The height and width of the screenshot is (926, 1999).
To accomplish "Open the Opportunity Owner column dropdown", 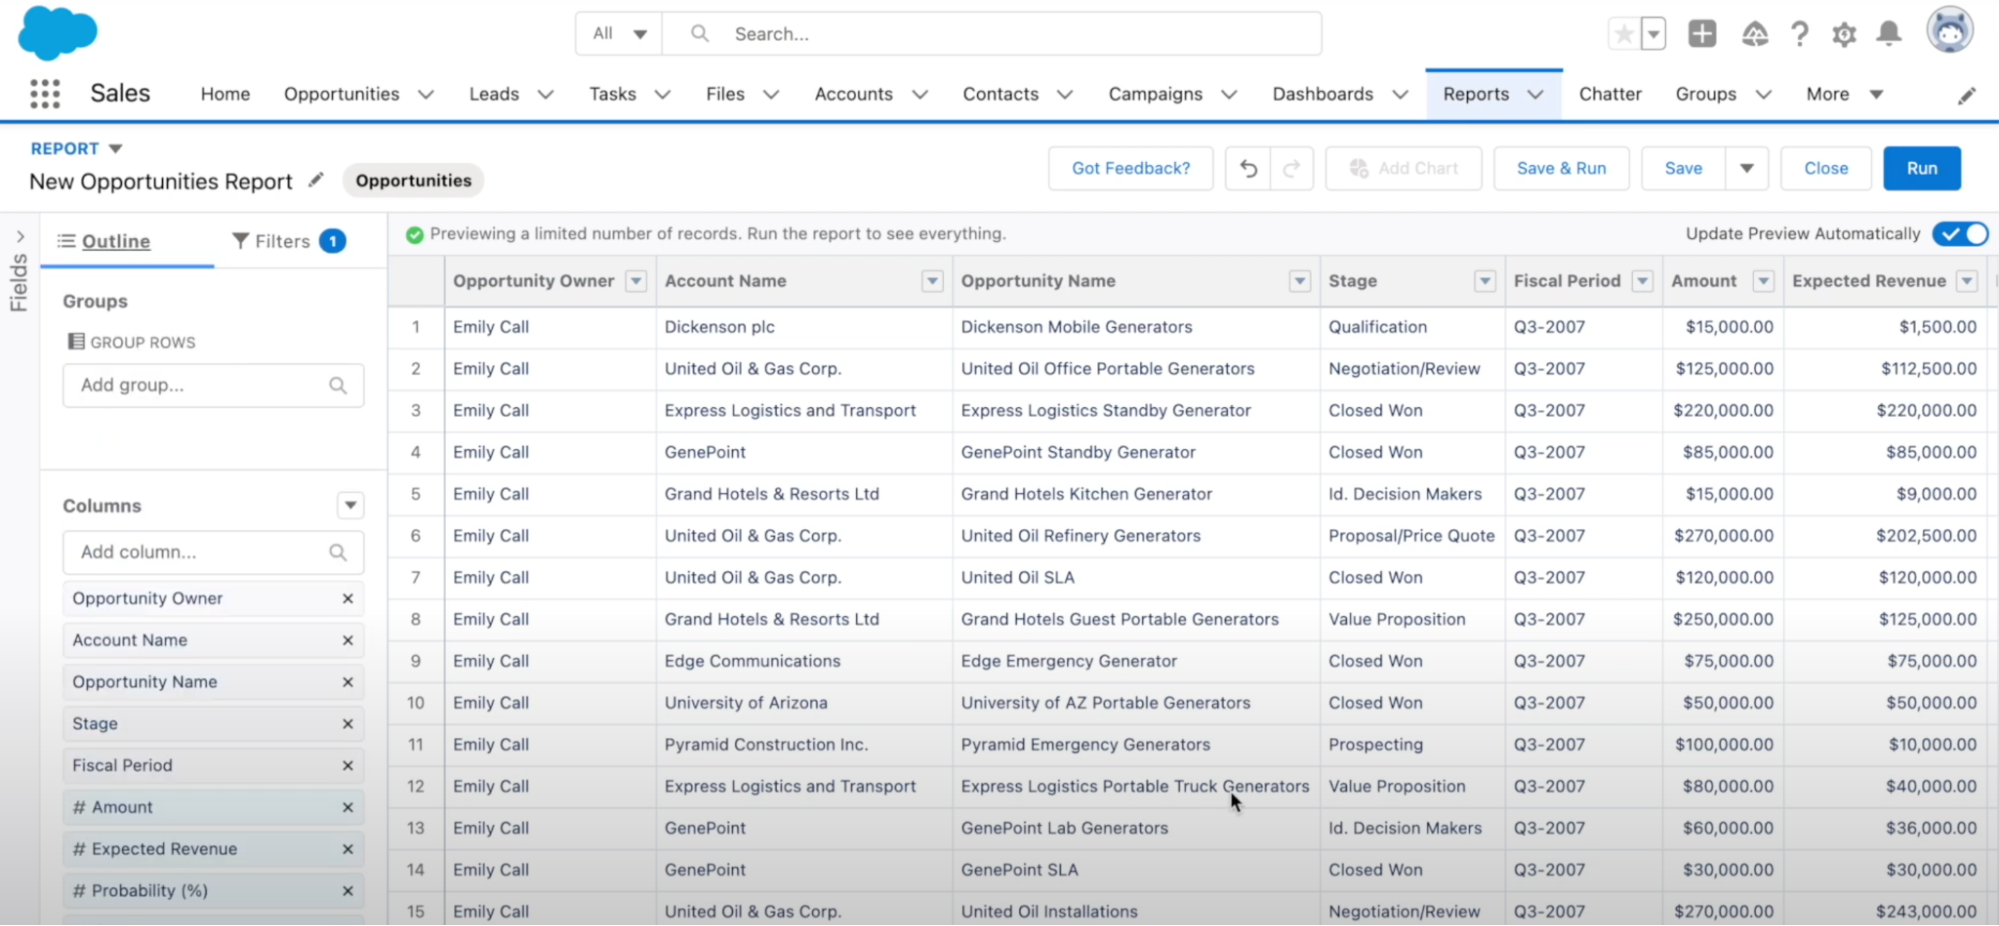I will point(636,281).
